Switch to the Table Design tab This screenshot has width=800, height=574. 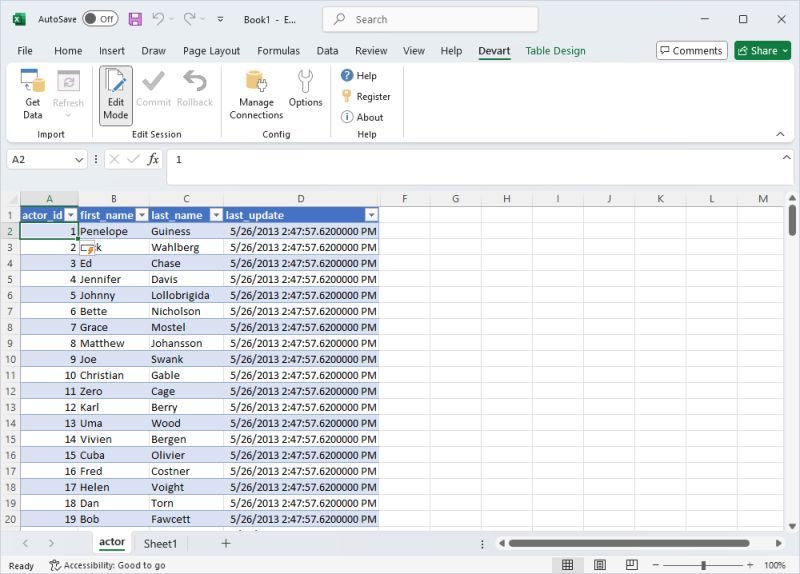point(555,51)
